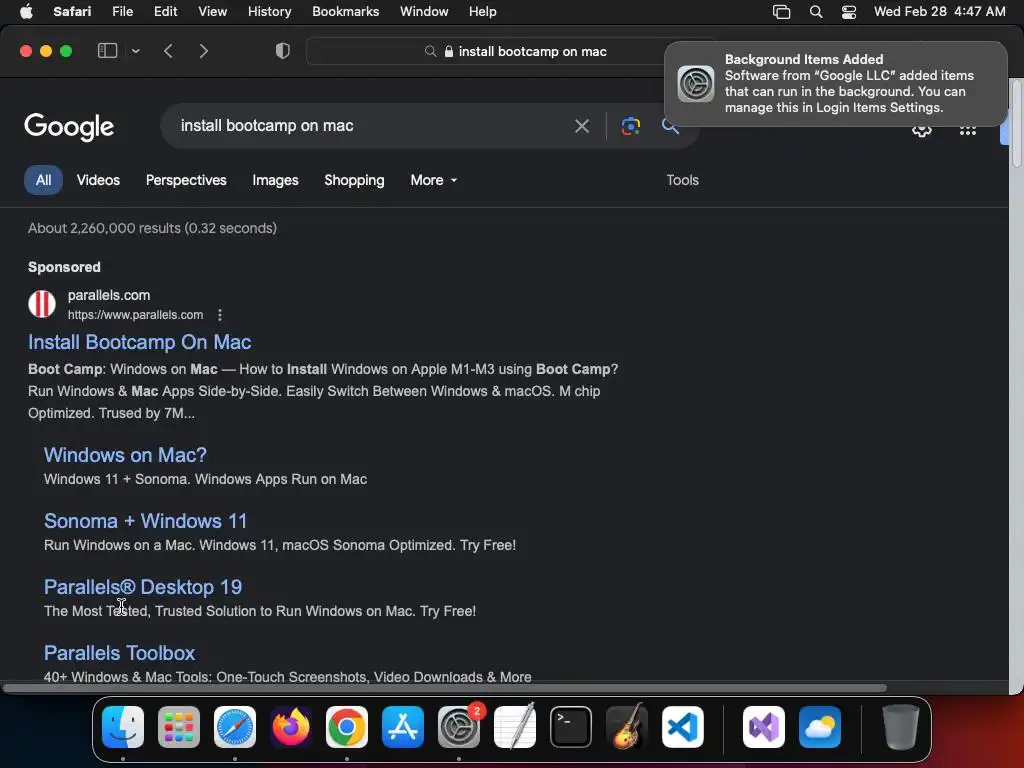1024x768 pixels.
Task: Open Parallels Desktop 19 link
Action: click(x=143, y=587)
